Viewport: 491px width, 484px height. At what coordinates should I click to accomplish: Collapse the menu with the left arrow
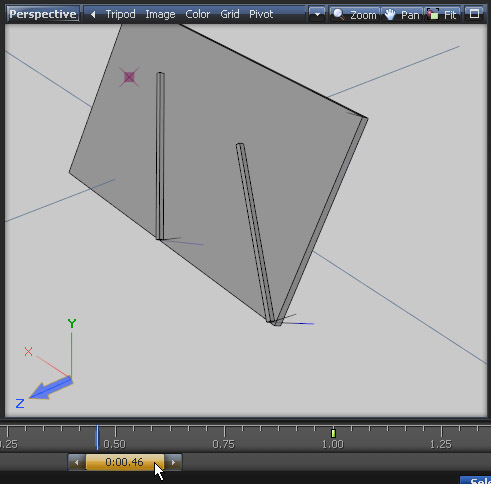[x=93, y=14]
